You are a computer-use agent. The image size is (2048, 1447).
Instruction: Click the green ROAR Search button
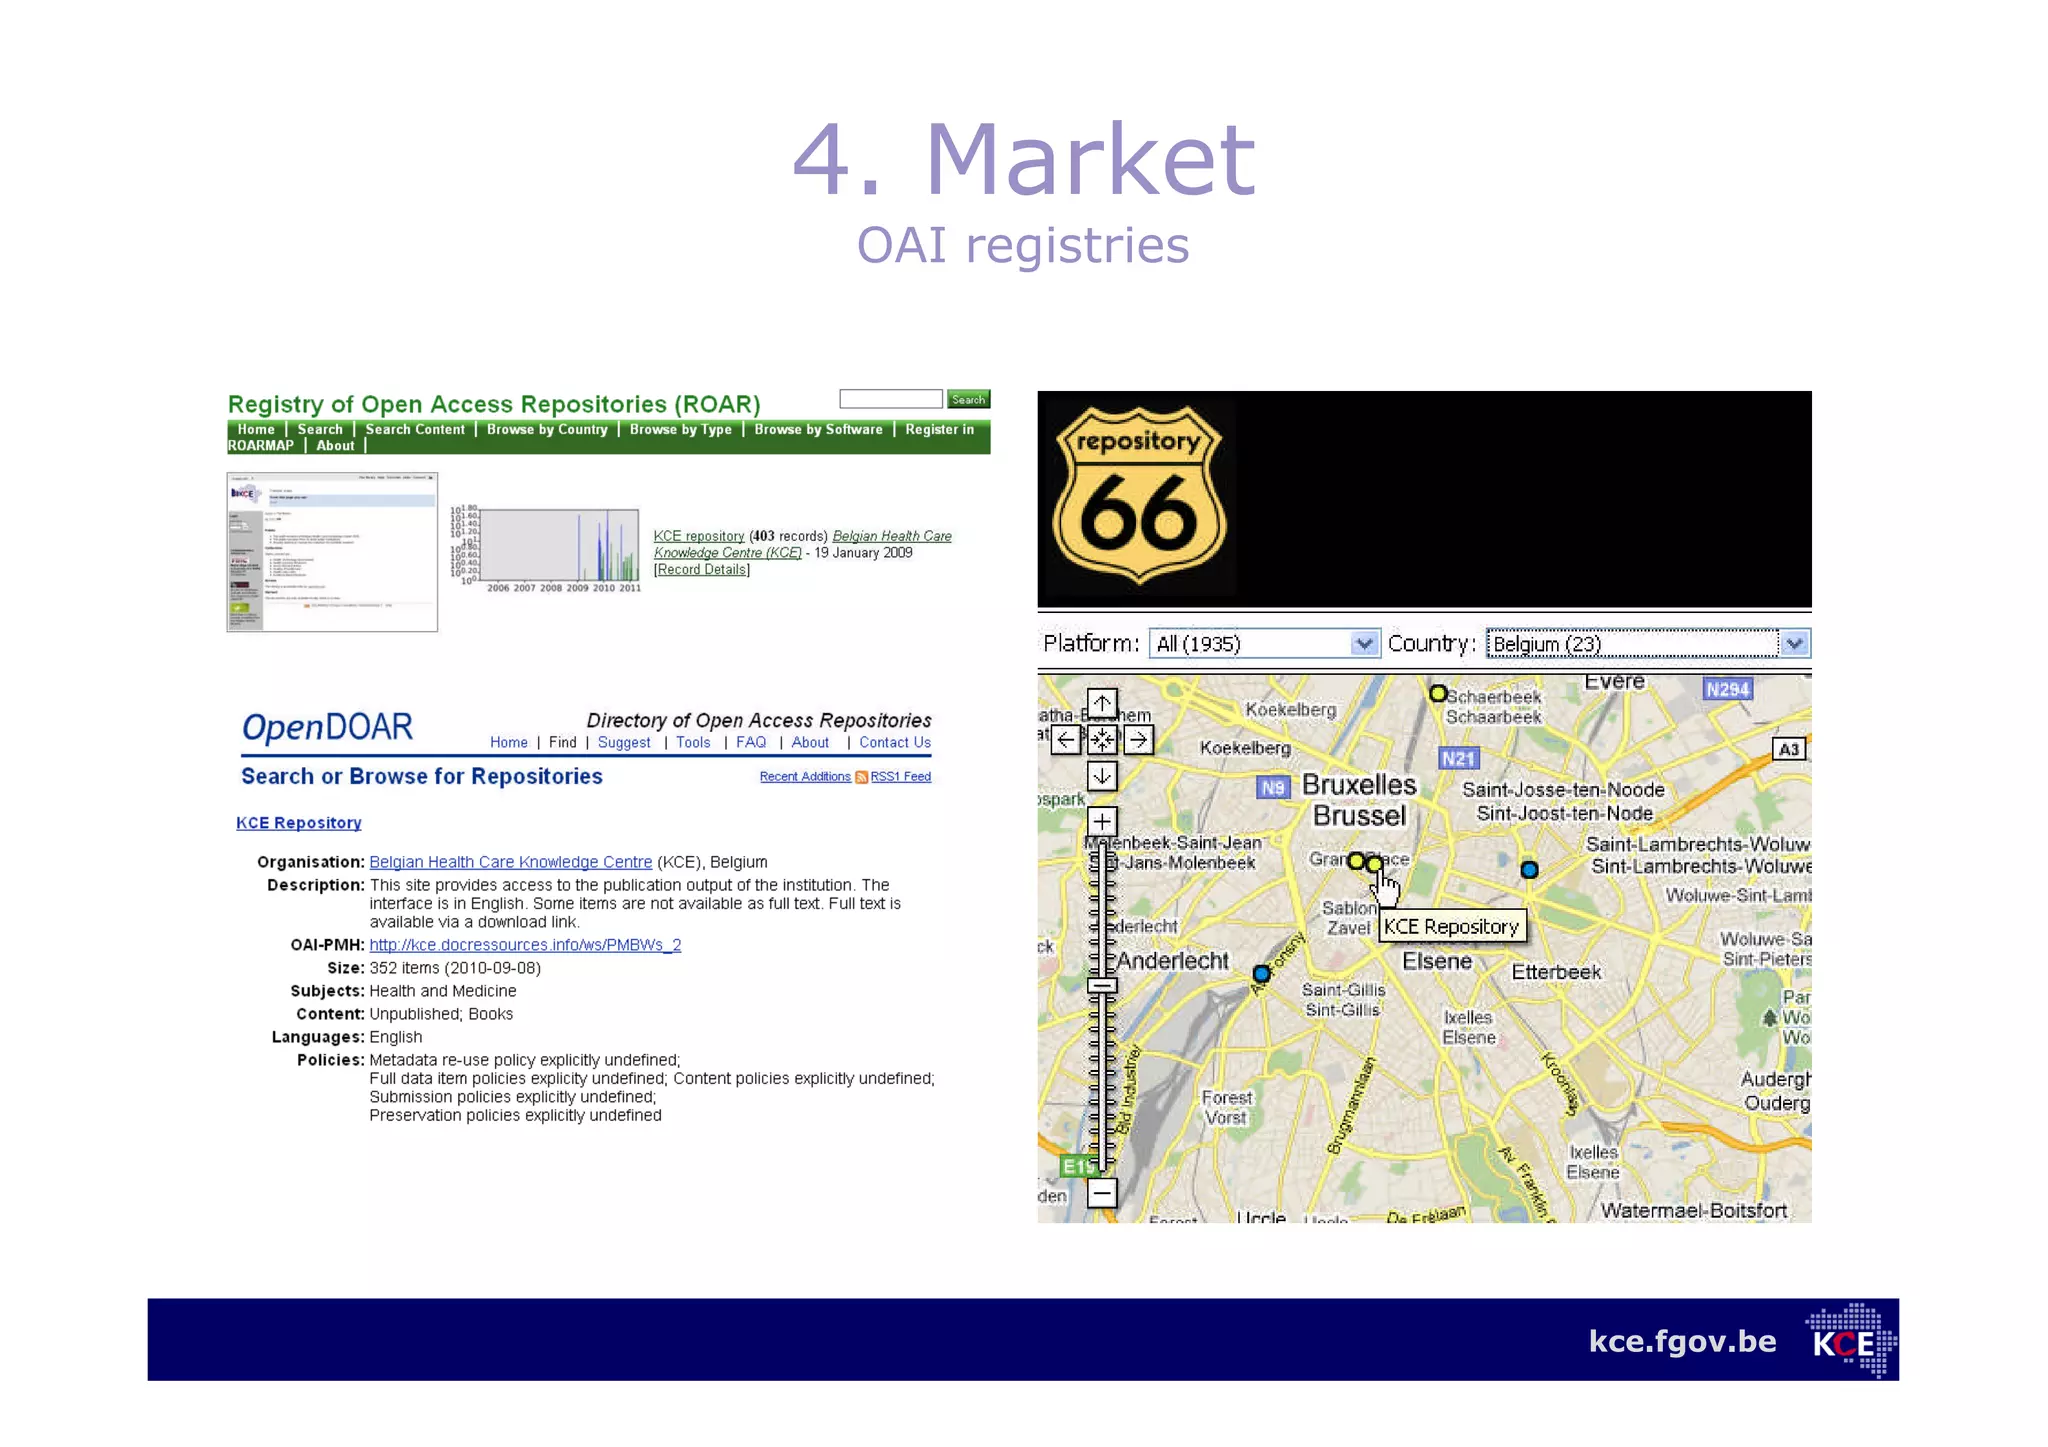(x=968, y=399)
